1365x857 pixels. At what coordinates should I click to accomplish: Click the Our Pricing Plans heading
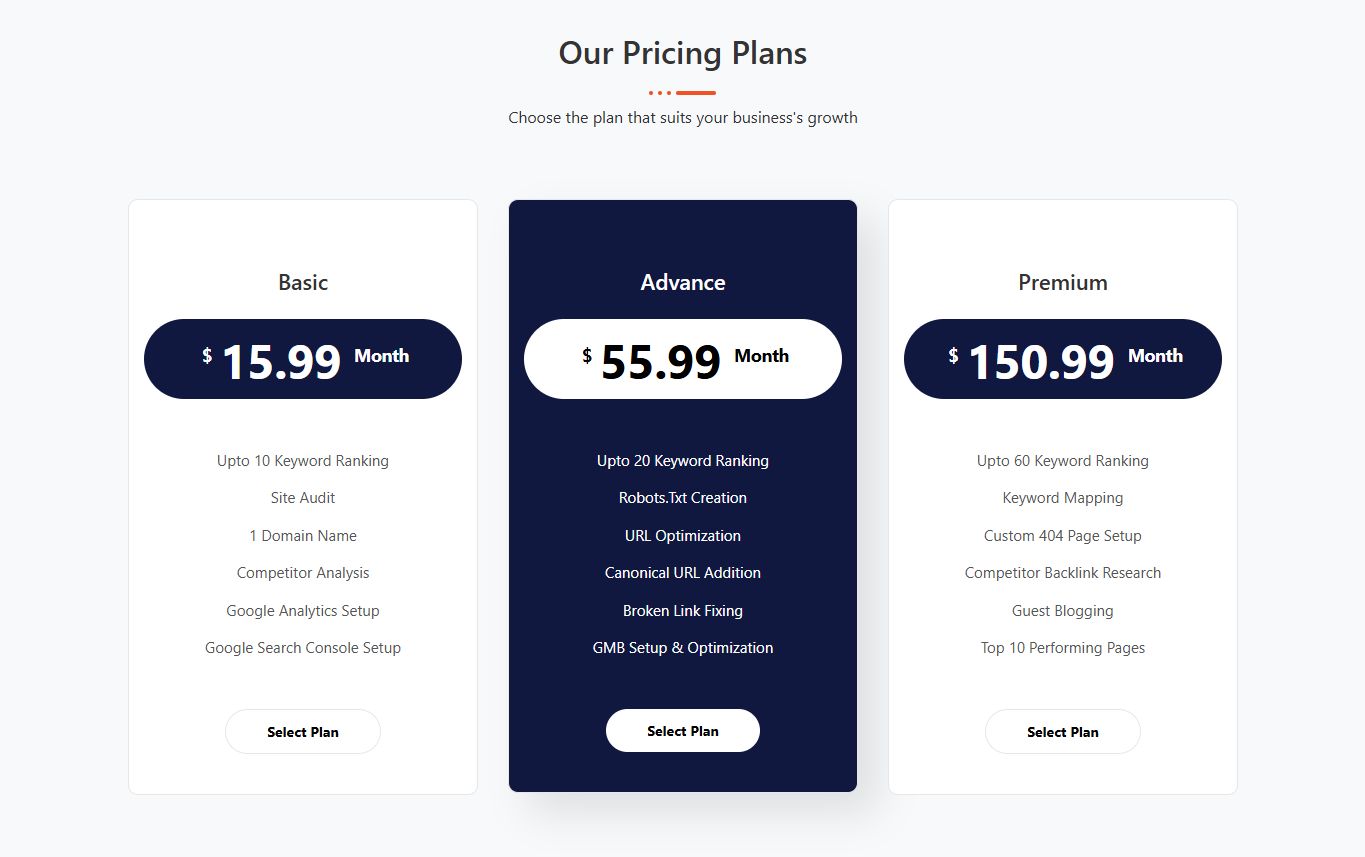pos(682,53)
